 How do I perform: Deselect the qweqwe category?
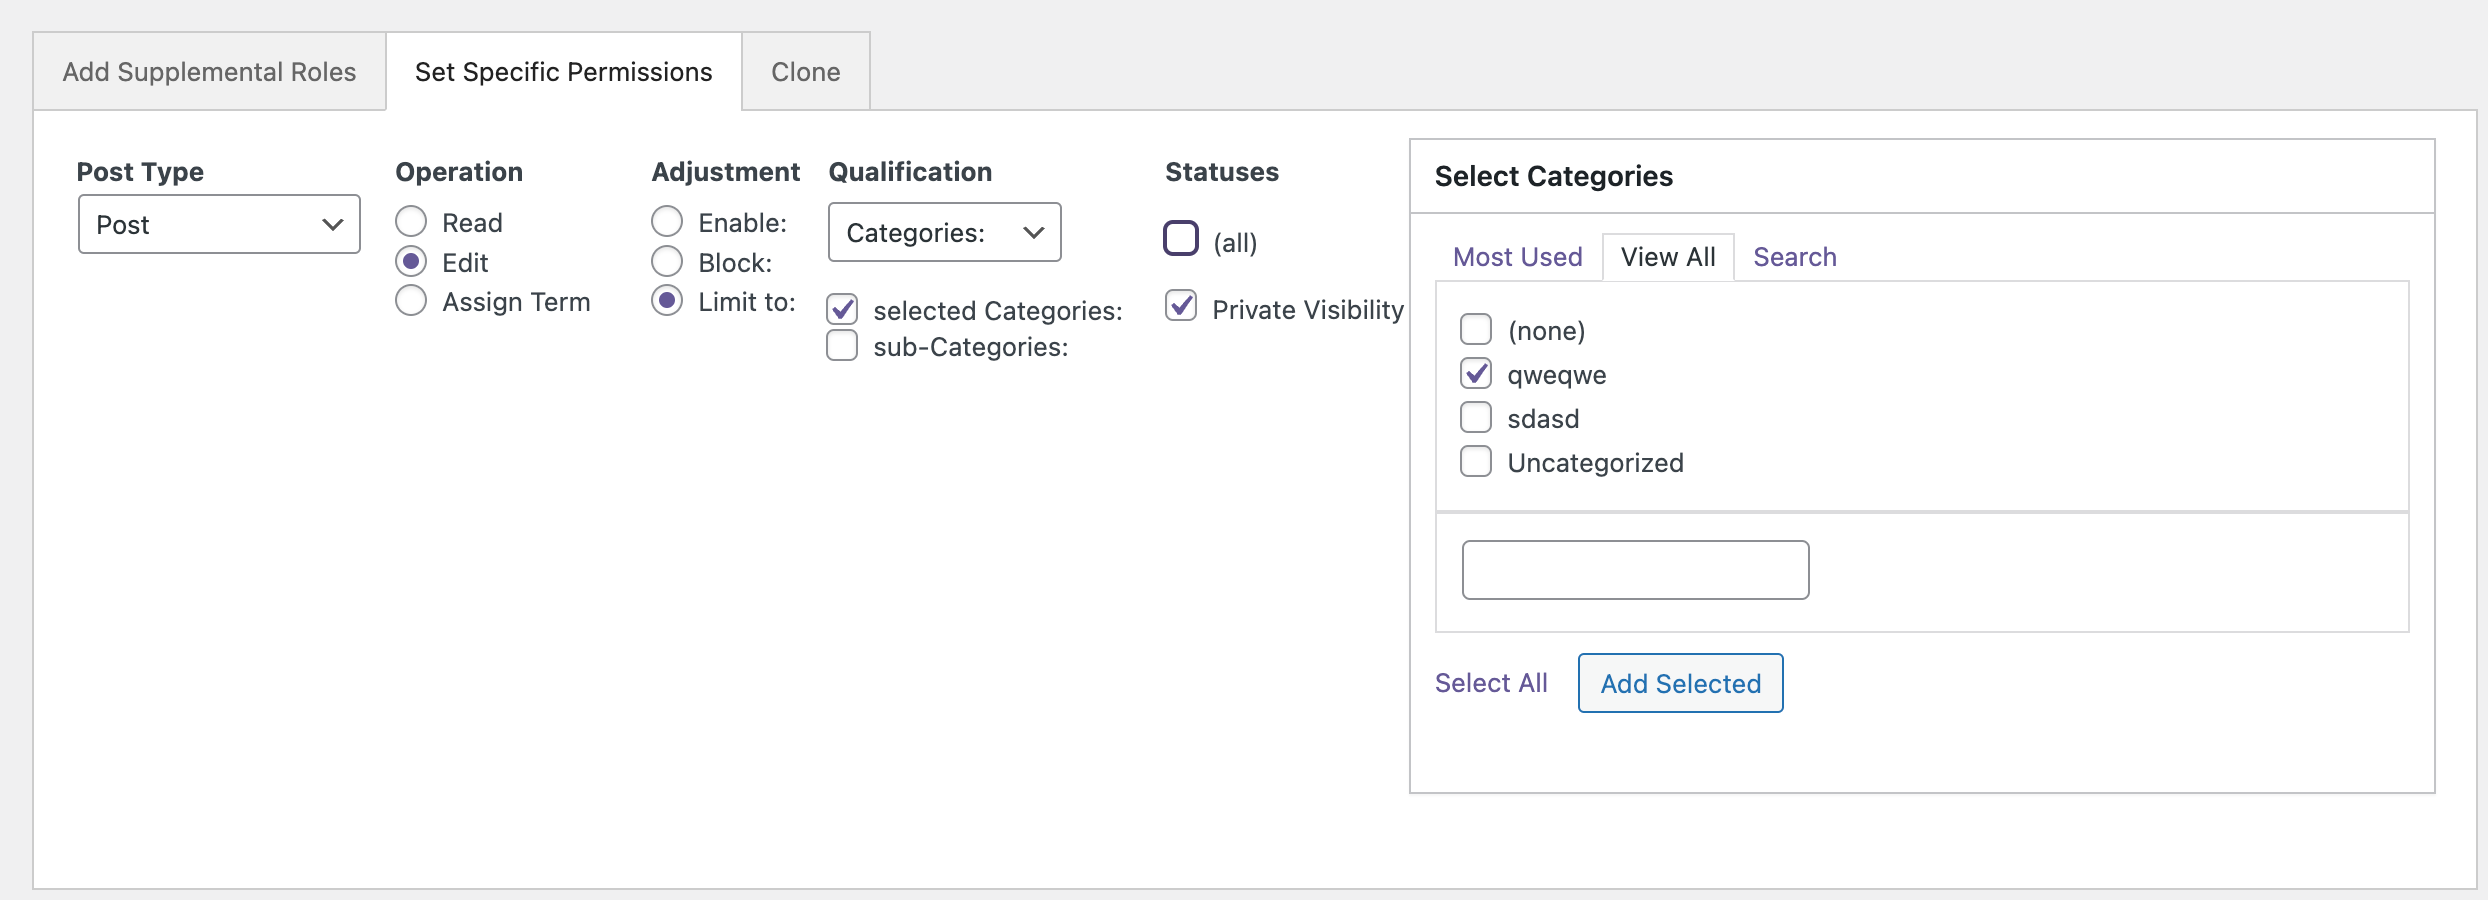(1476, 372)
